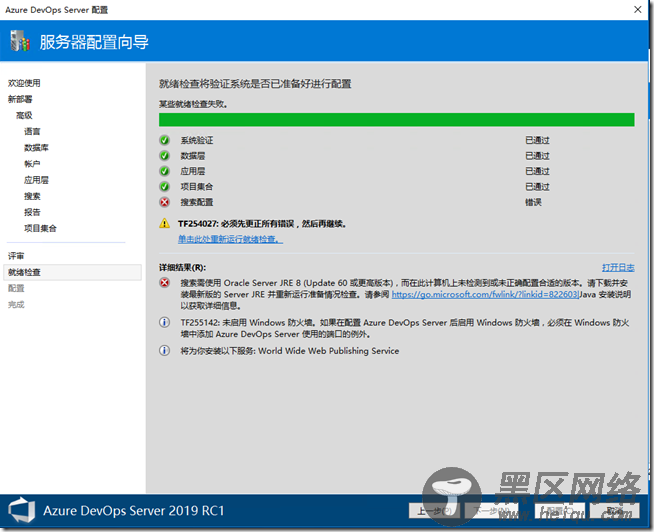
Task: Click the green readiness check progress bar
Action: point(397,120)
